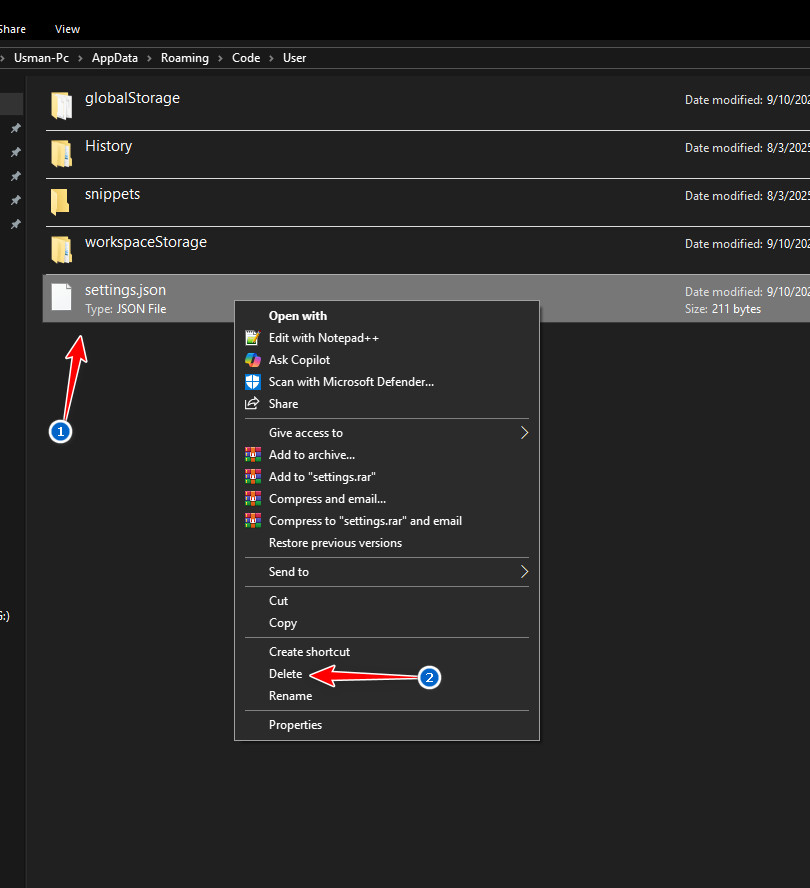810x888 pixels.
Task: Click the Notepad++ icon in context menu
Action: (x=253, y=338)
